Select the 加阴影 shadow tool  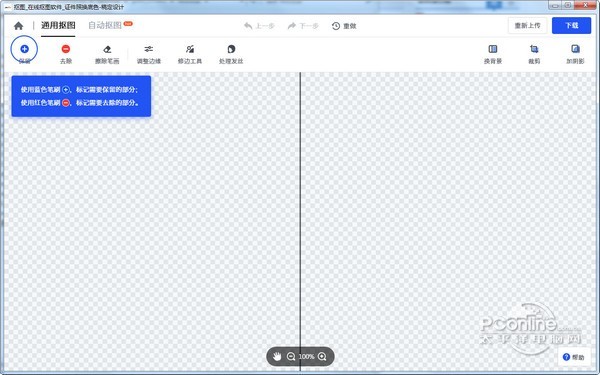click(575, 54)
